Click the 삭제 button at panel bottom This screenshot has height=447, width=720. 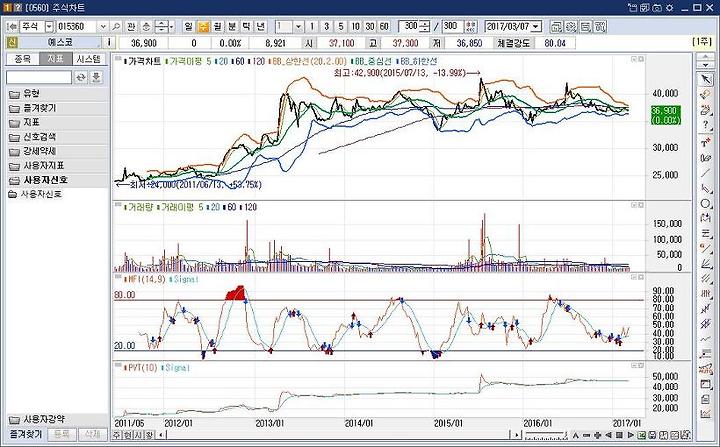[92, 434]
